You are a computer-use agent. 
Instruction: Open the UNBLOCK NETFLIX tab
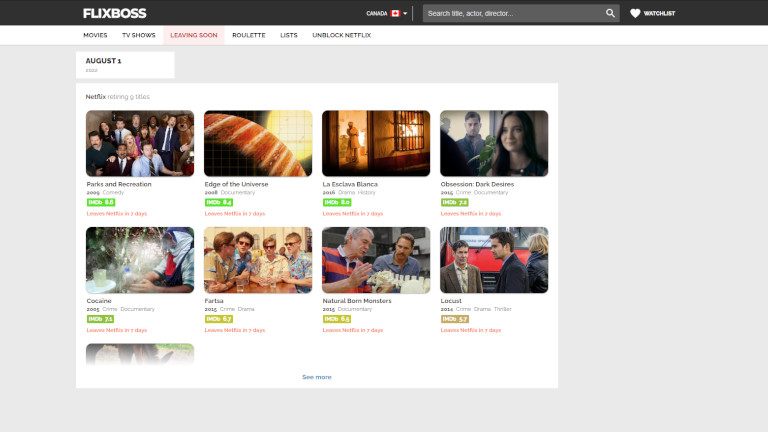click(x=341, y=35)
